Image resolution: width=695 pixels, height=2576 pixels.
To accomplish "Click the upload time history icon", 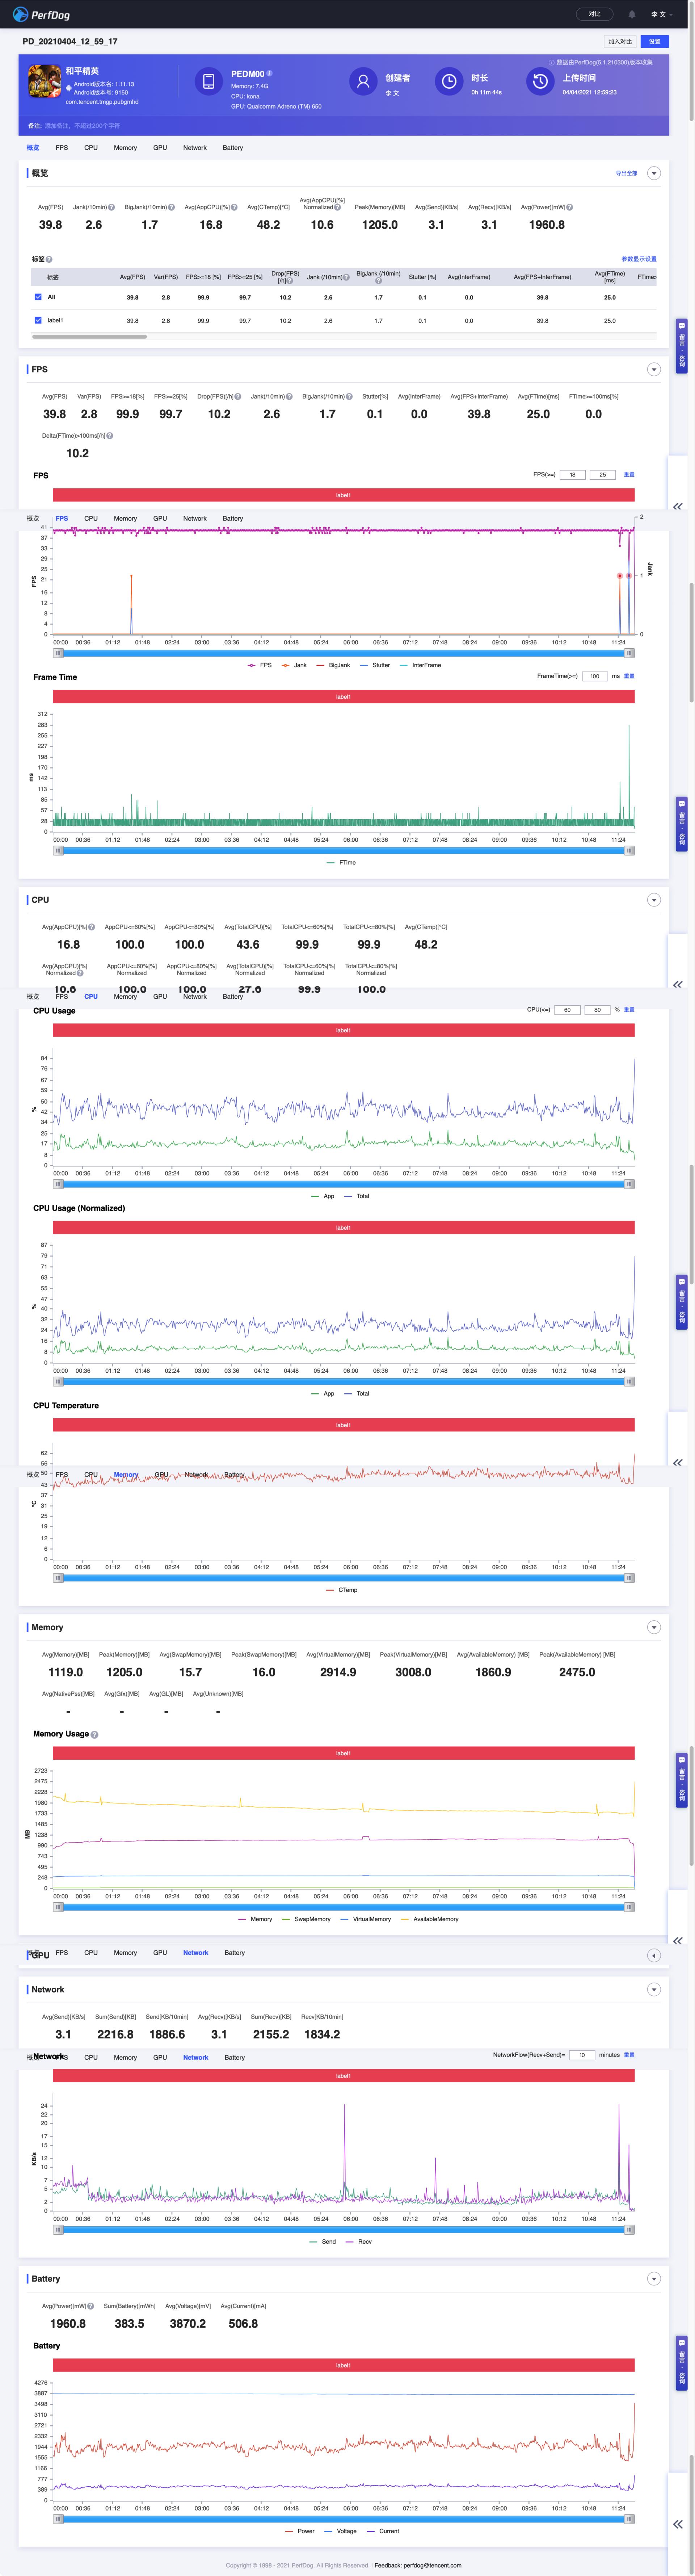I will click(x=540, y=81).
